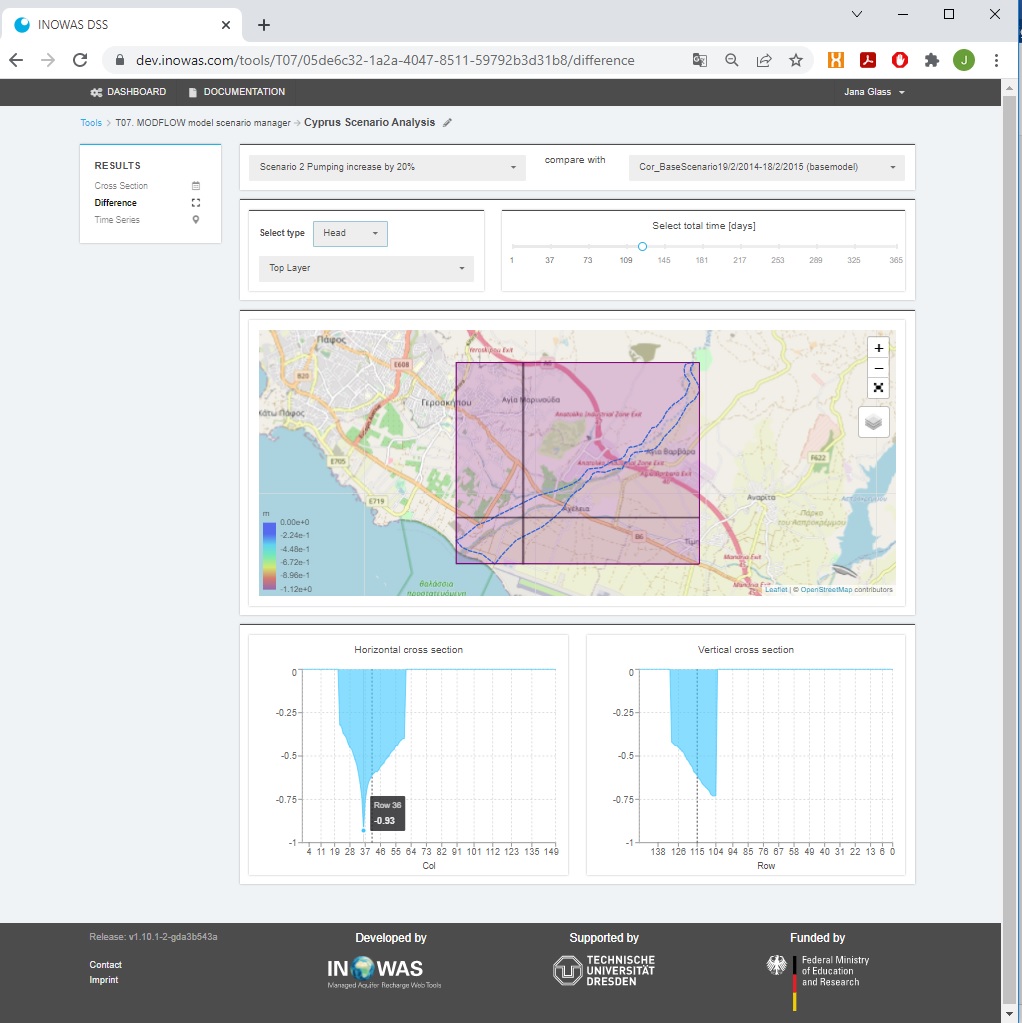This screenshot has height=1023, width=1022.
Task: Click the fit-to-extent crosshair icon on the map
Action: 878,387
